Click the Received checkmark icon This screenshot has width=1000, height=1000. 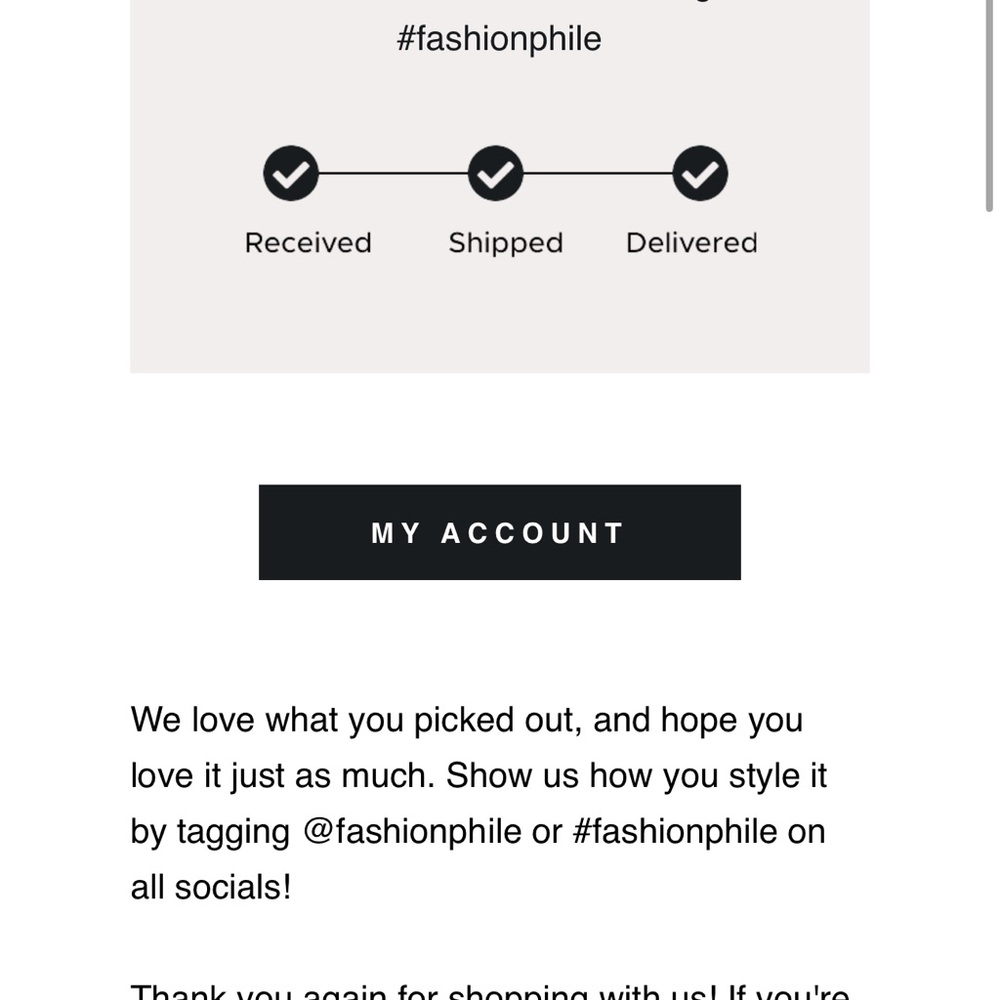pyautogui.click(x=291, y=173)
